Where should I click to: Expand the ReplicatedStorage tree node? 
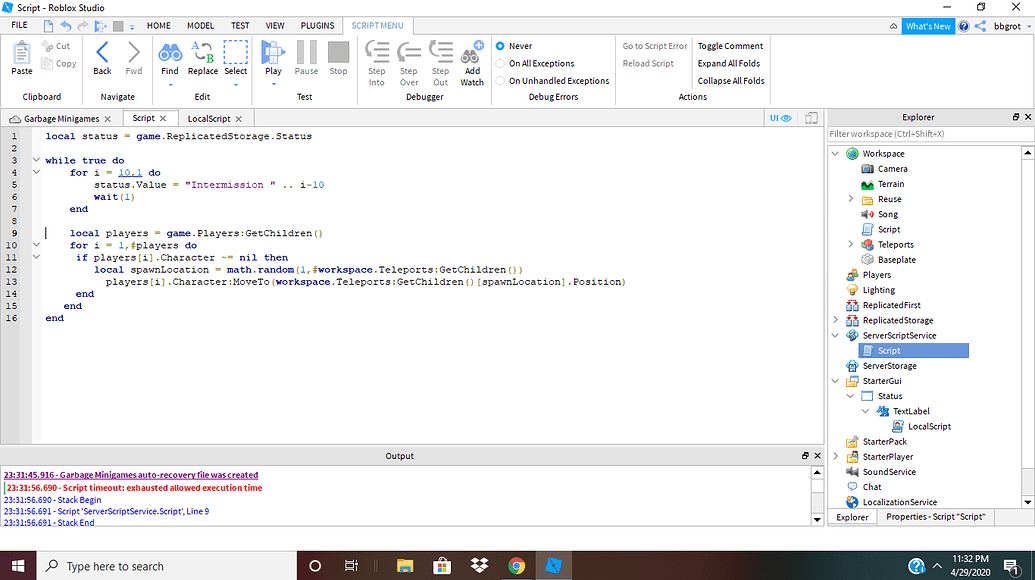pos(836,321)
